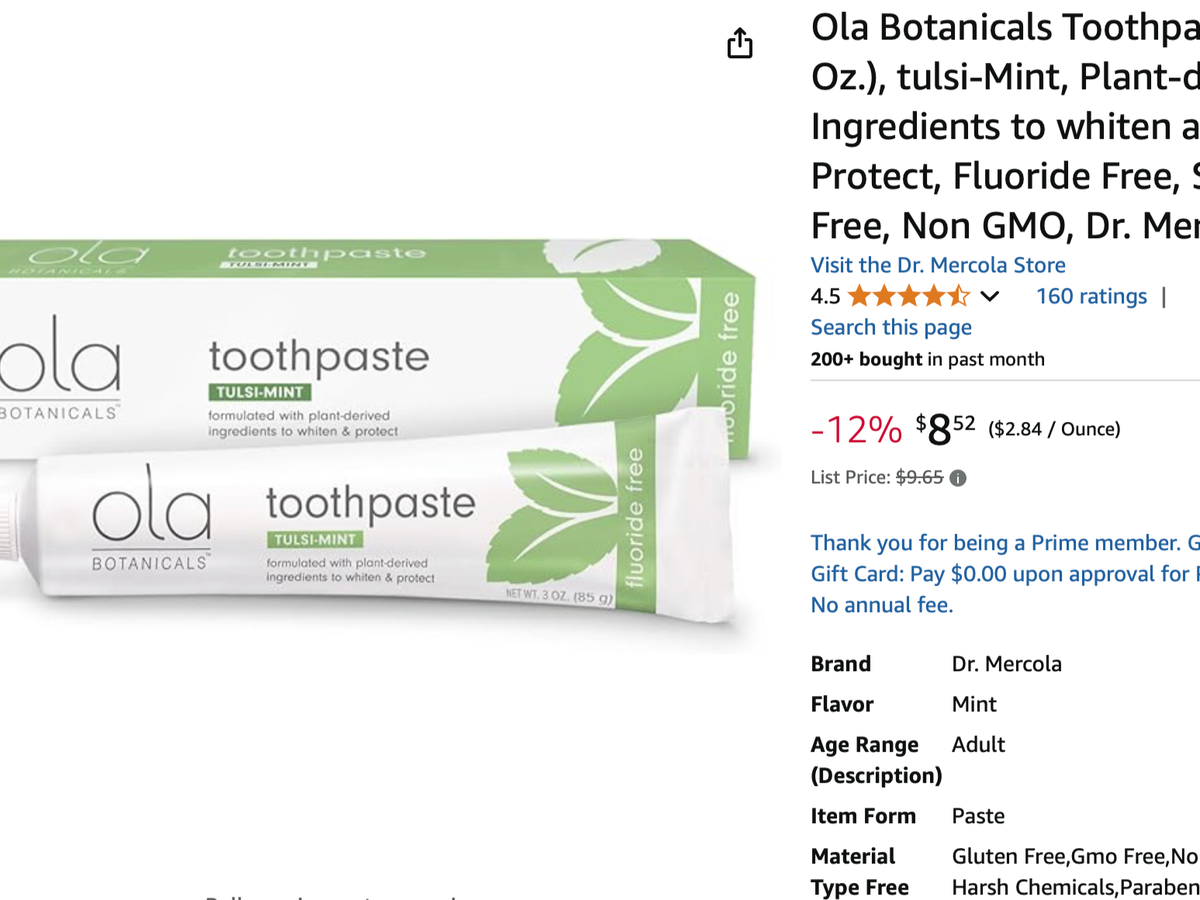Click the orange star rating icons
This screenshot has width=1200, height=900.
coord(908,296)
